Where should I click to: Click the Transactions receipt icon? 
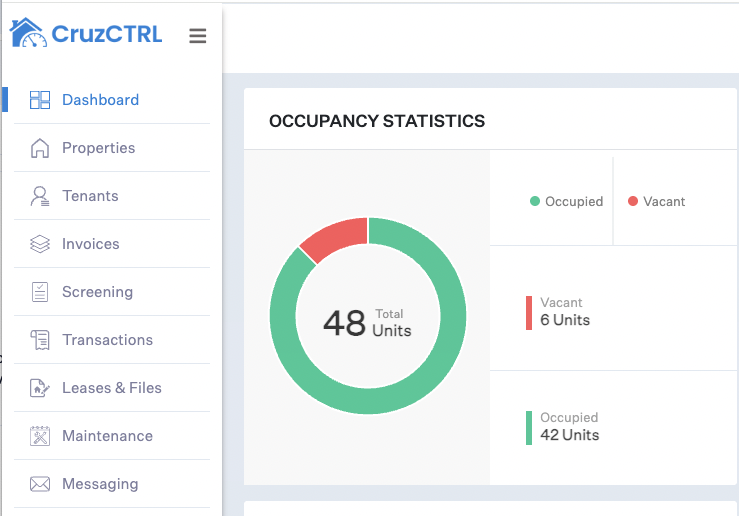click(40, 340)
